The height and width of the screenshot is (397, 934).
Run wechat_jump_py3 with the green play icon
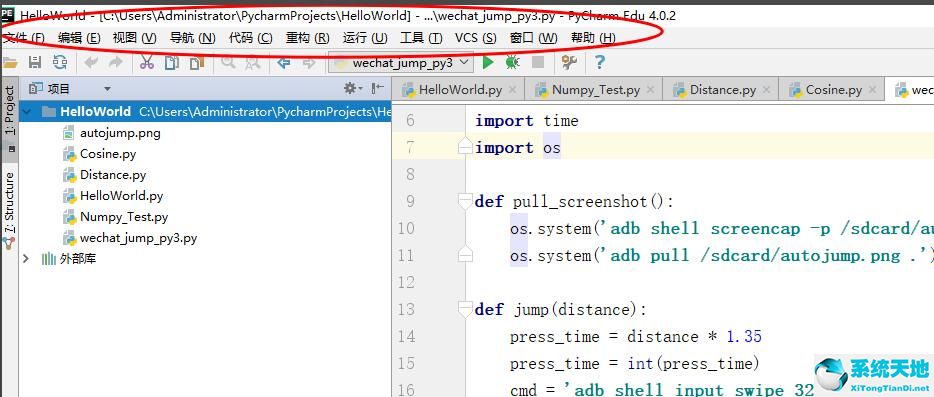tap(488, 62)
